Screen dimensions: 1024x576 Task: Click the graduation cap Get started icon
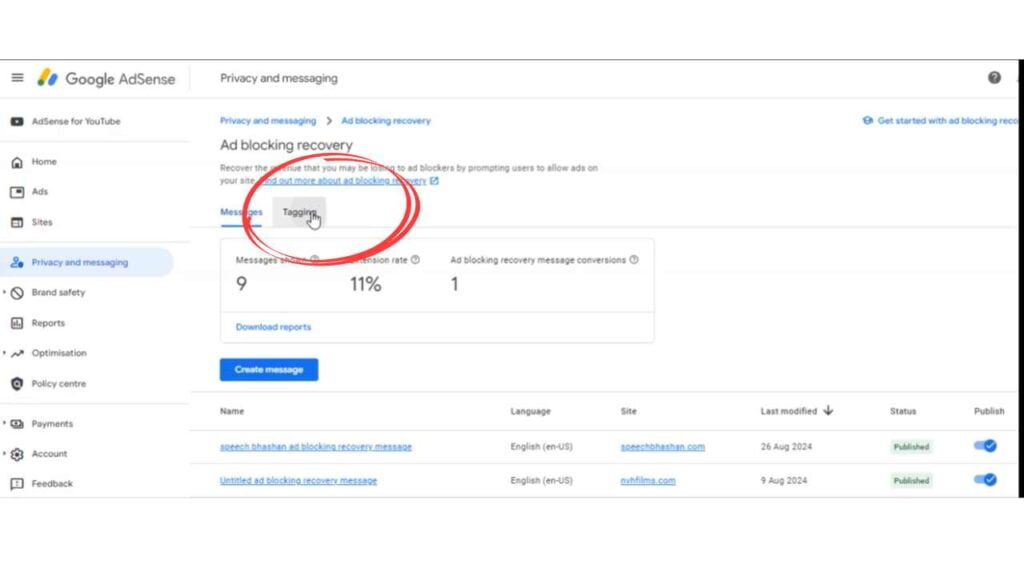(867, 121)
